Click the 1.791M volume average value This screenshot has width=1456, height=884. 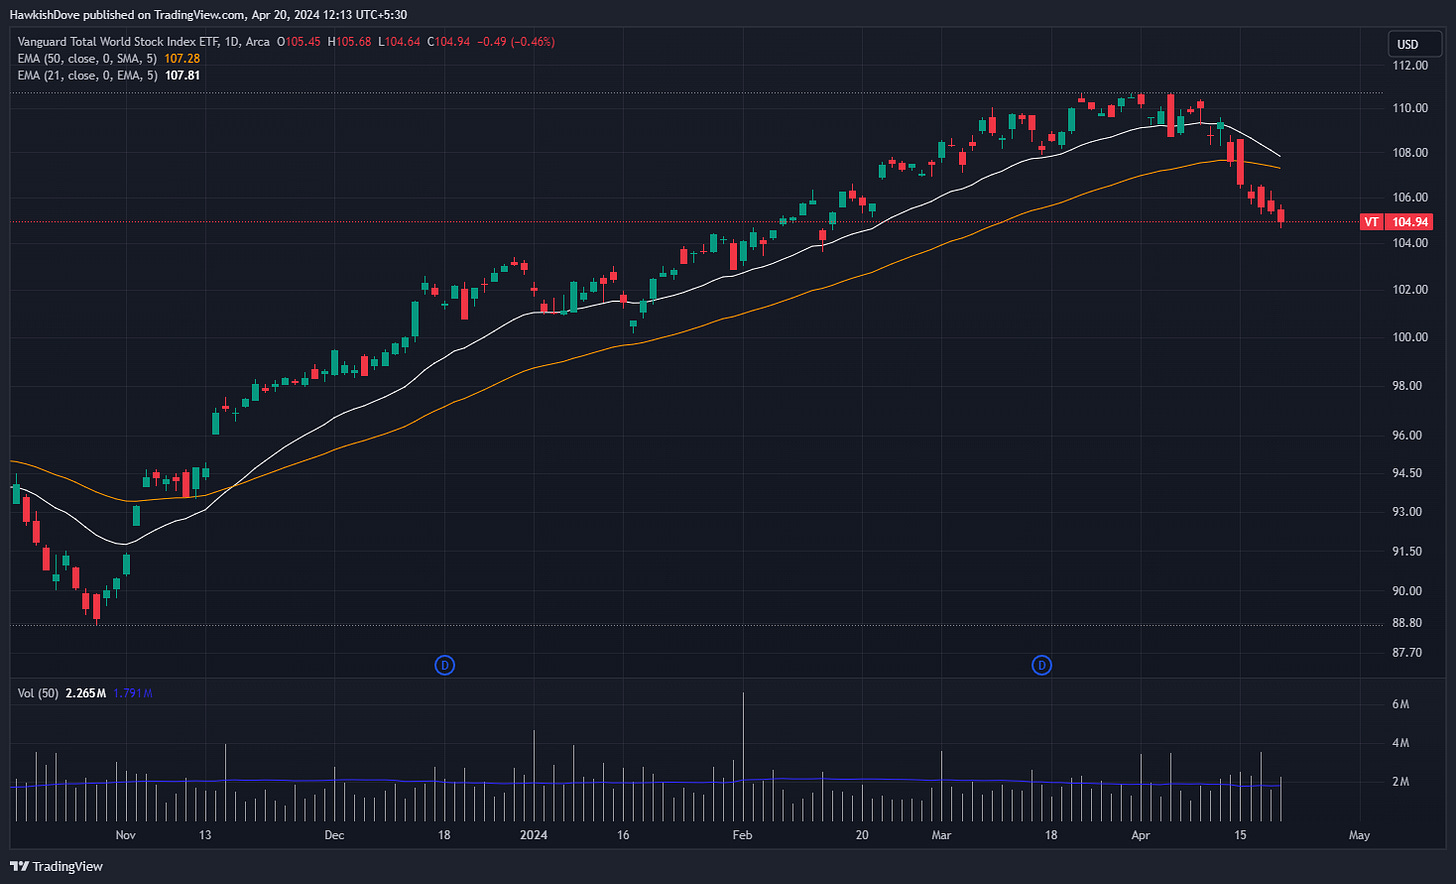[133, 693]
